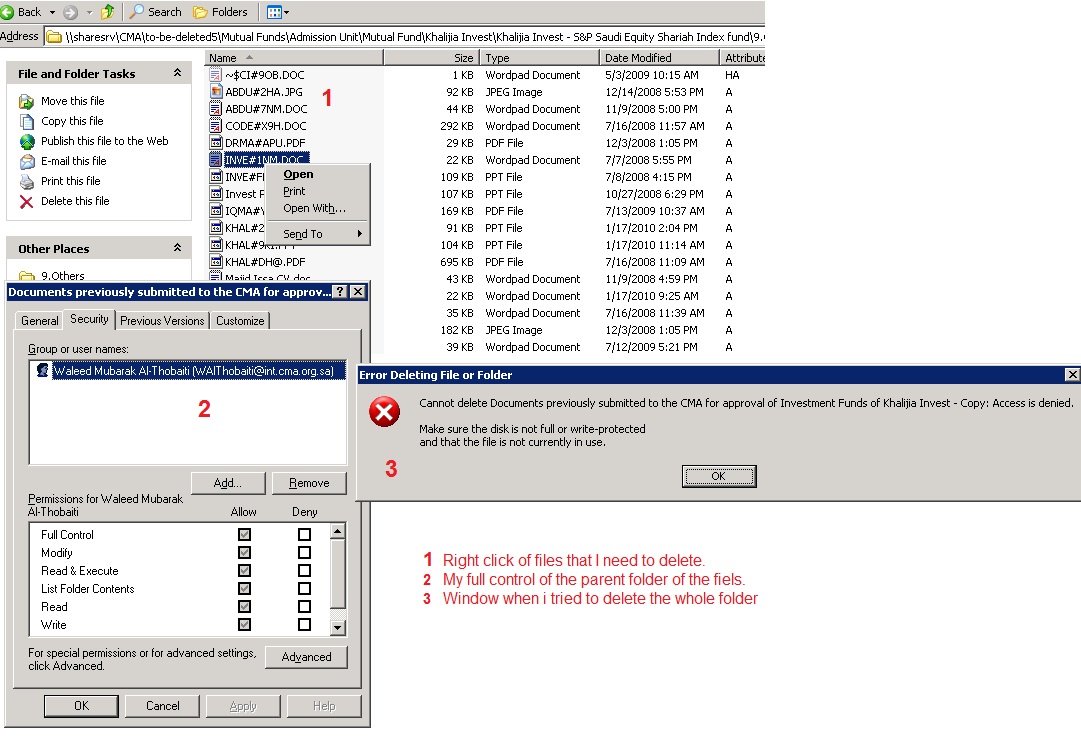Select the DRMA#APU.PDF file icon
The height and width of the screenshot is (750, 1081).
point(216,143)
